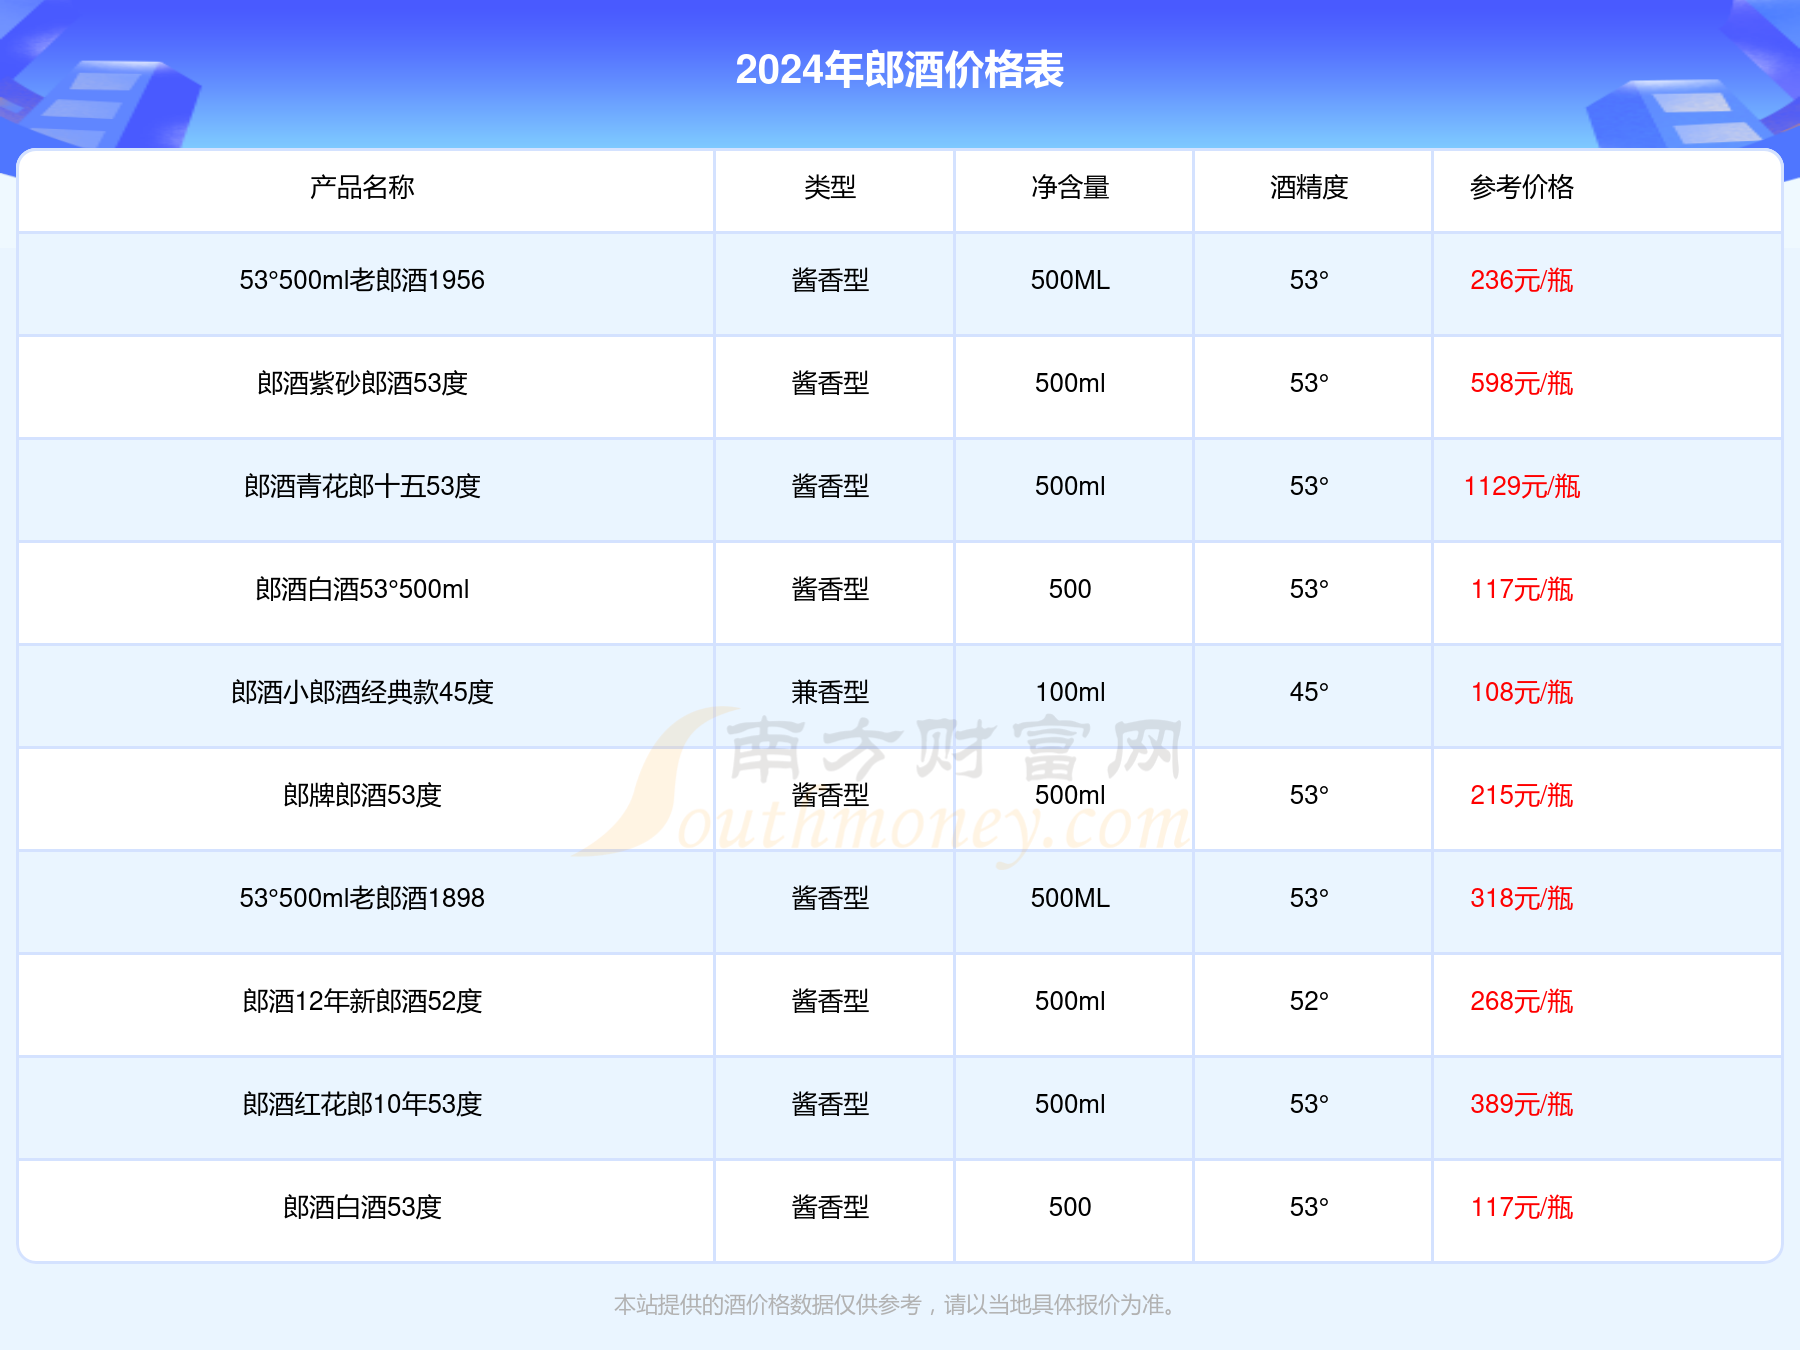Click the 类型 column header
The image size is (1800, 1350).
click(x=830, y=187)
